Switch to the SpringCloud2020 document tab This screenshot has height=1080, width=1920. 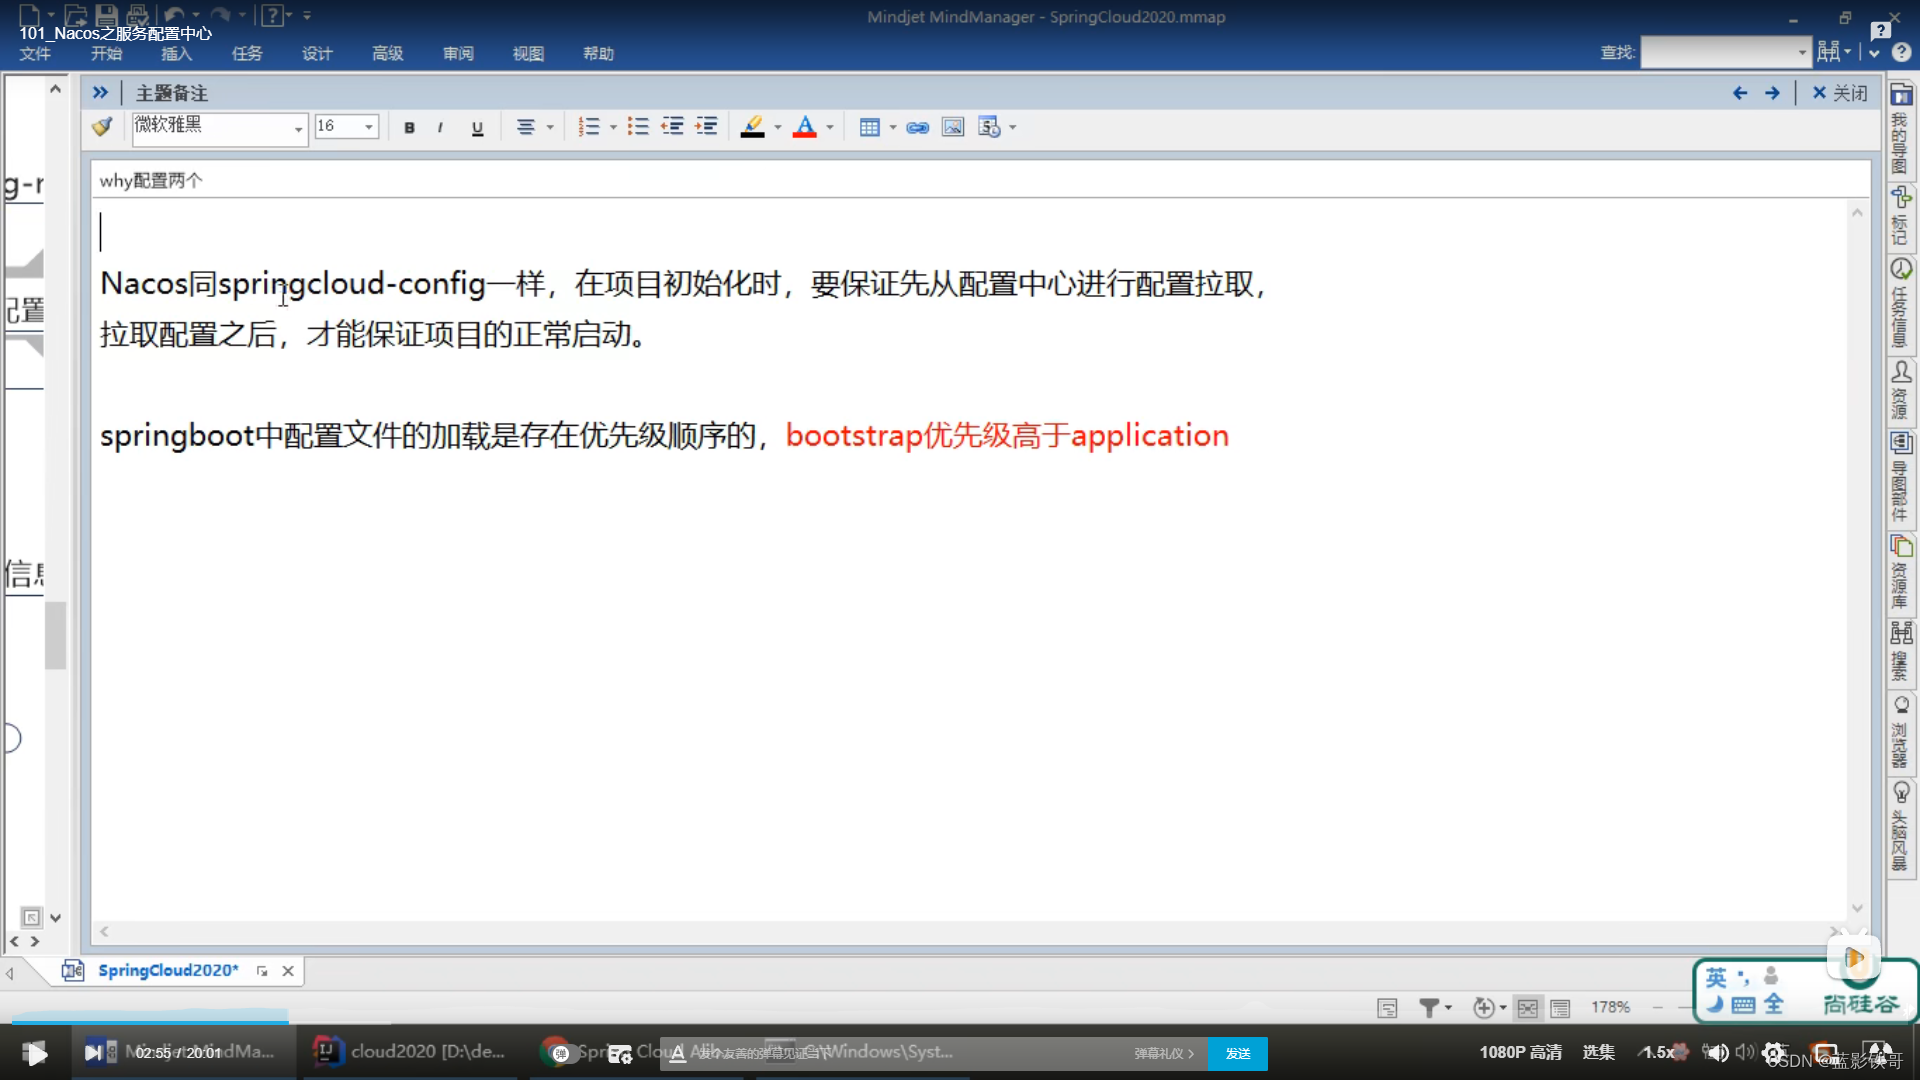pos(168,970)
